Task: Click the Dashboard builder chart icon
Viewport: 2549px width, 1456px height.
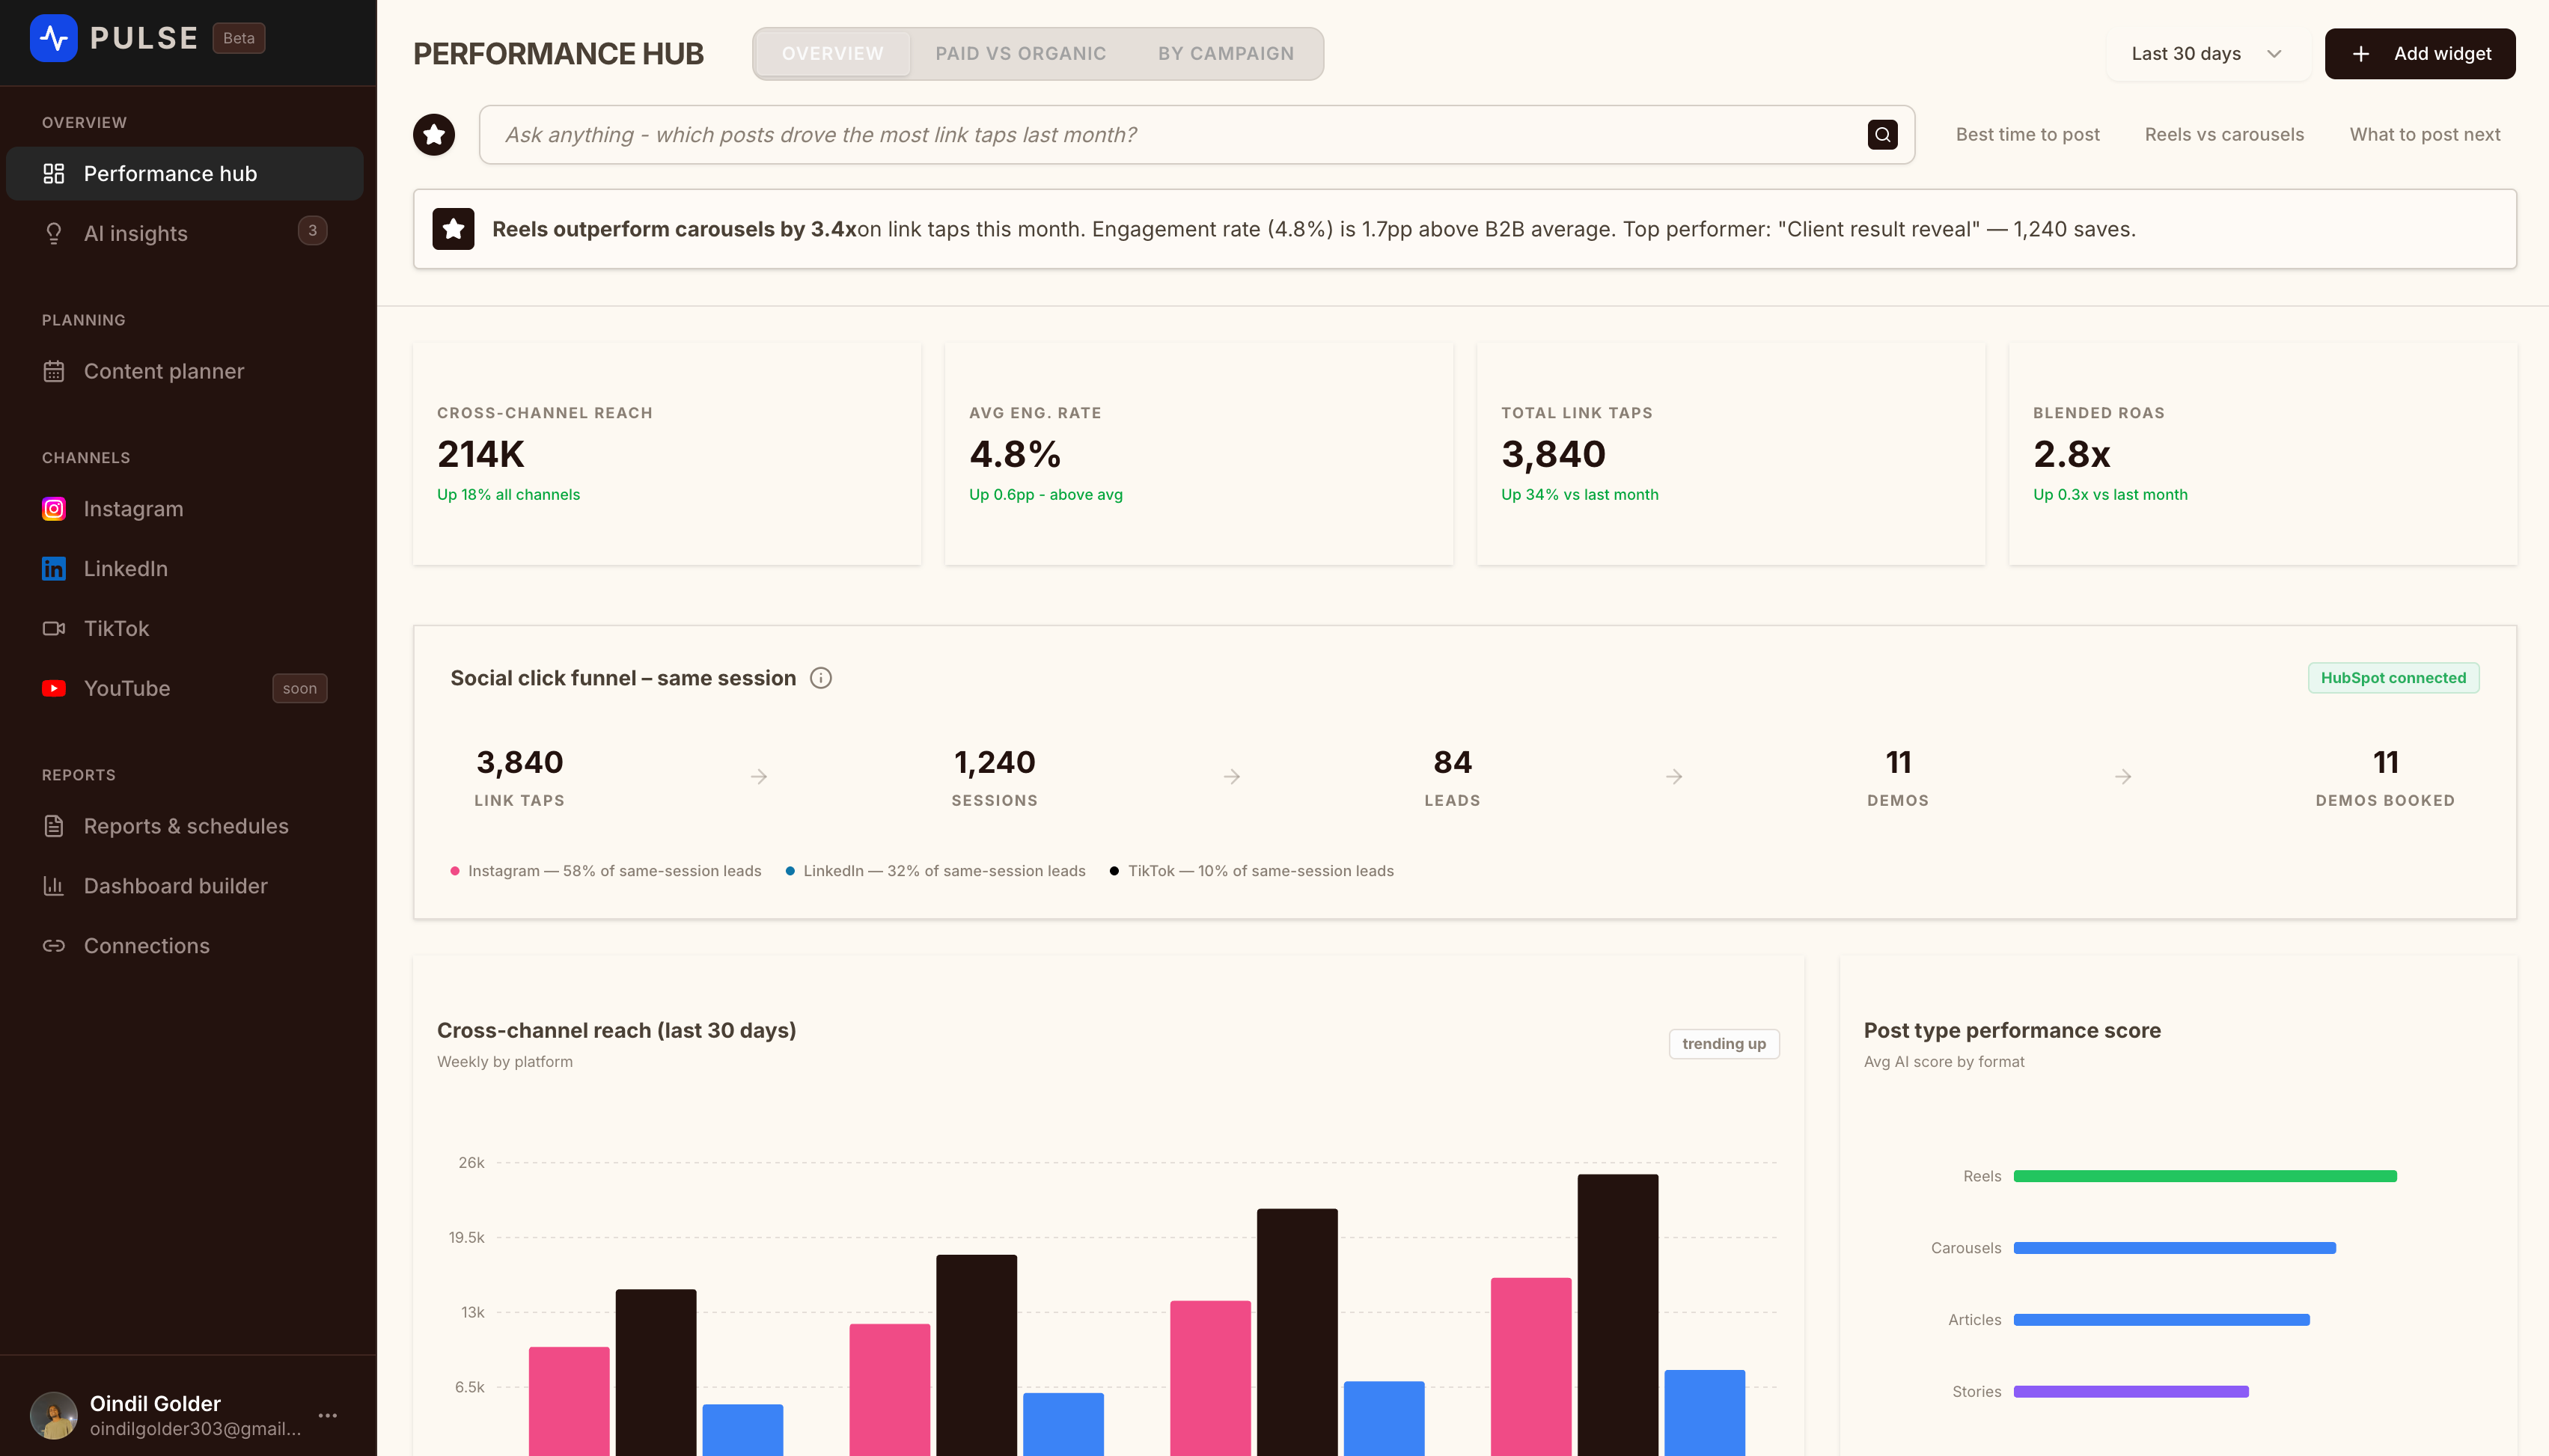Action: (x=54, y=886)
